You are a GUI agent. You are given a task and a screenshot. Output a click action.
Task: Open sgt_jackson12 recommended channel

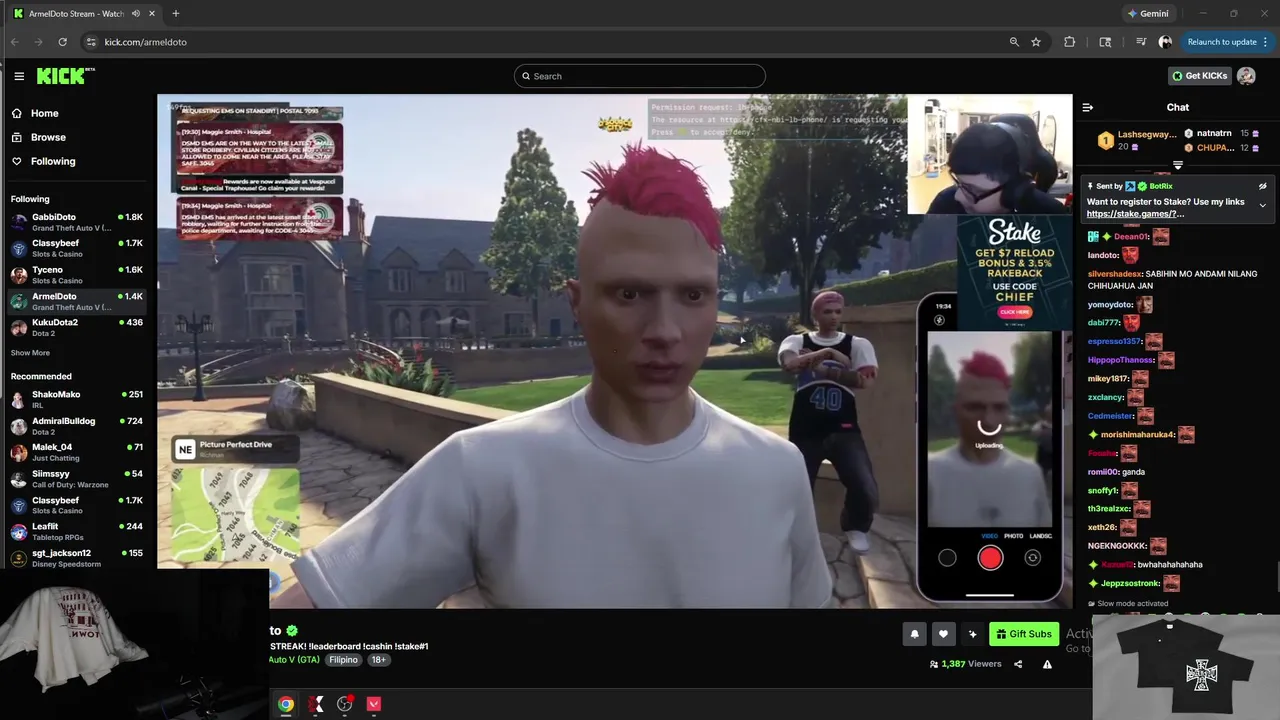tap(77, 557)
